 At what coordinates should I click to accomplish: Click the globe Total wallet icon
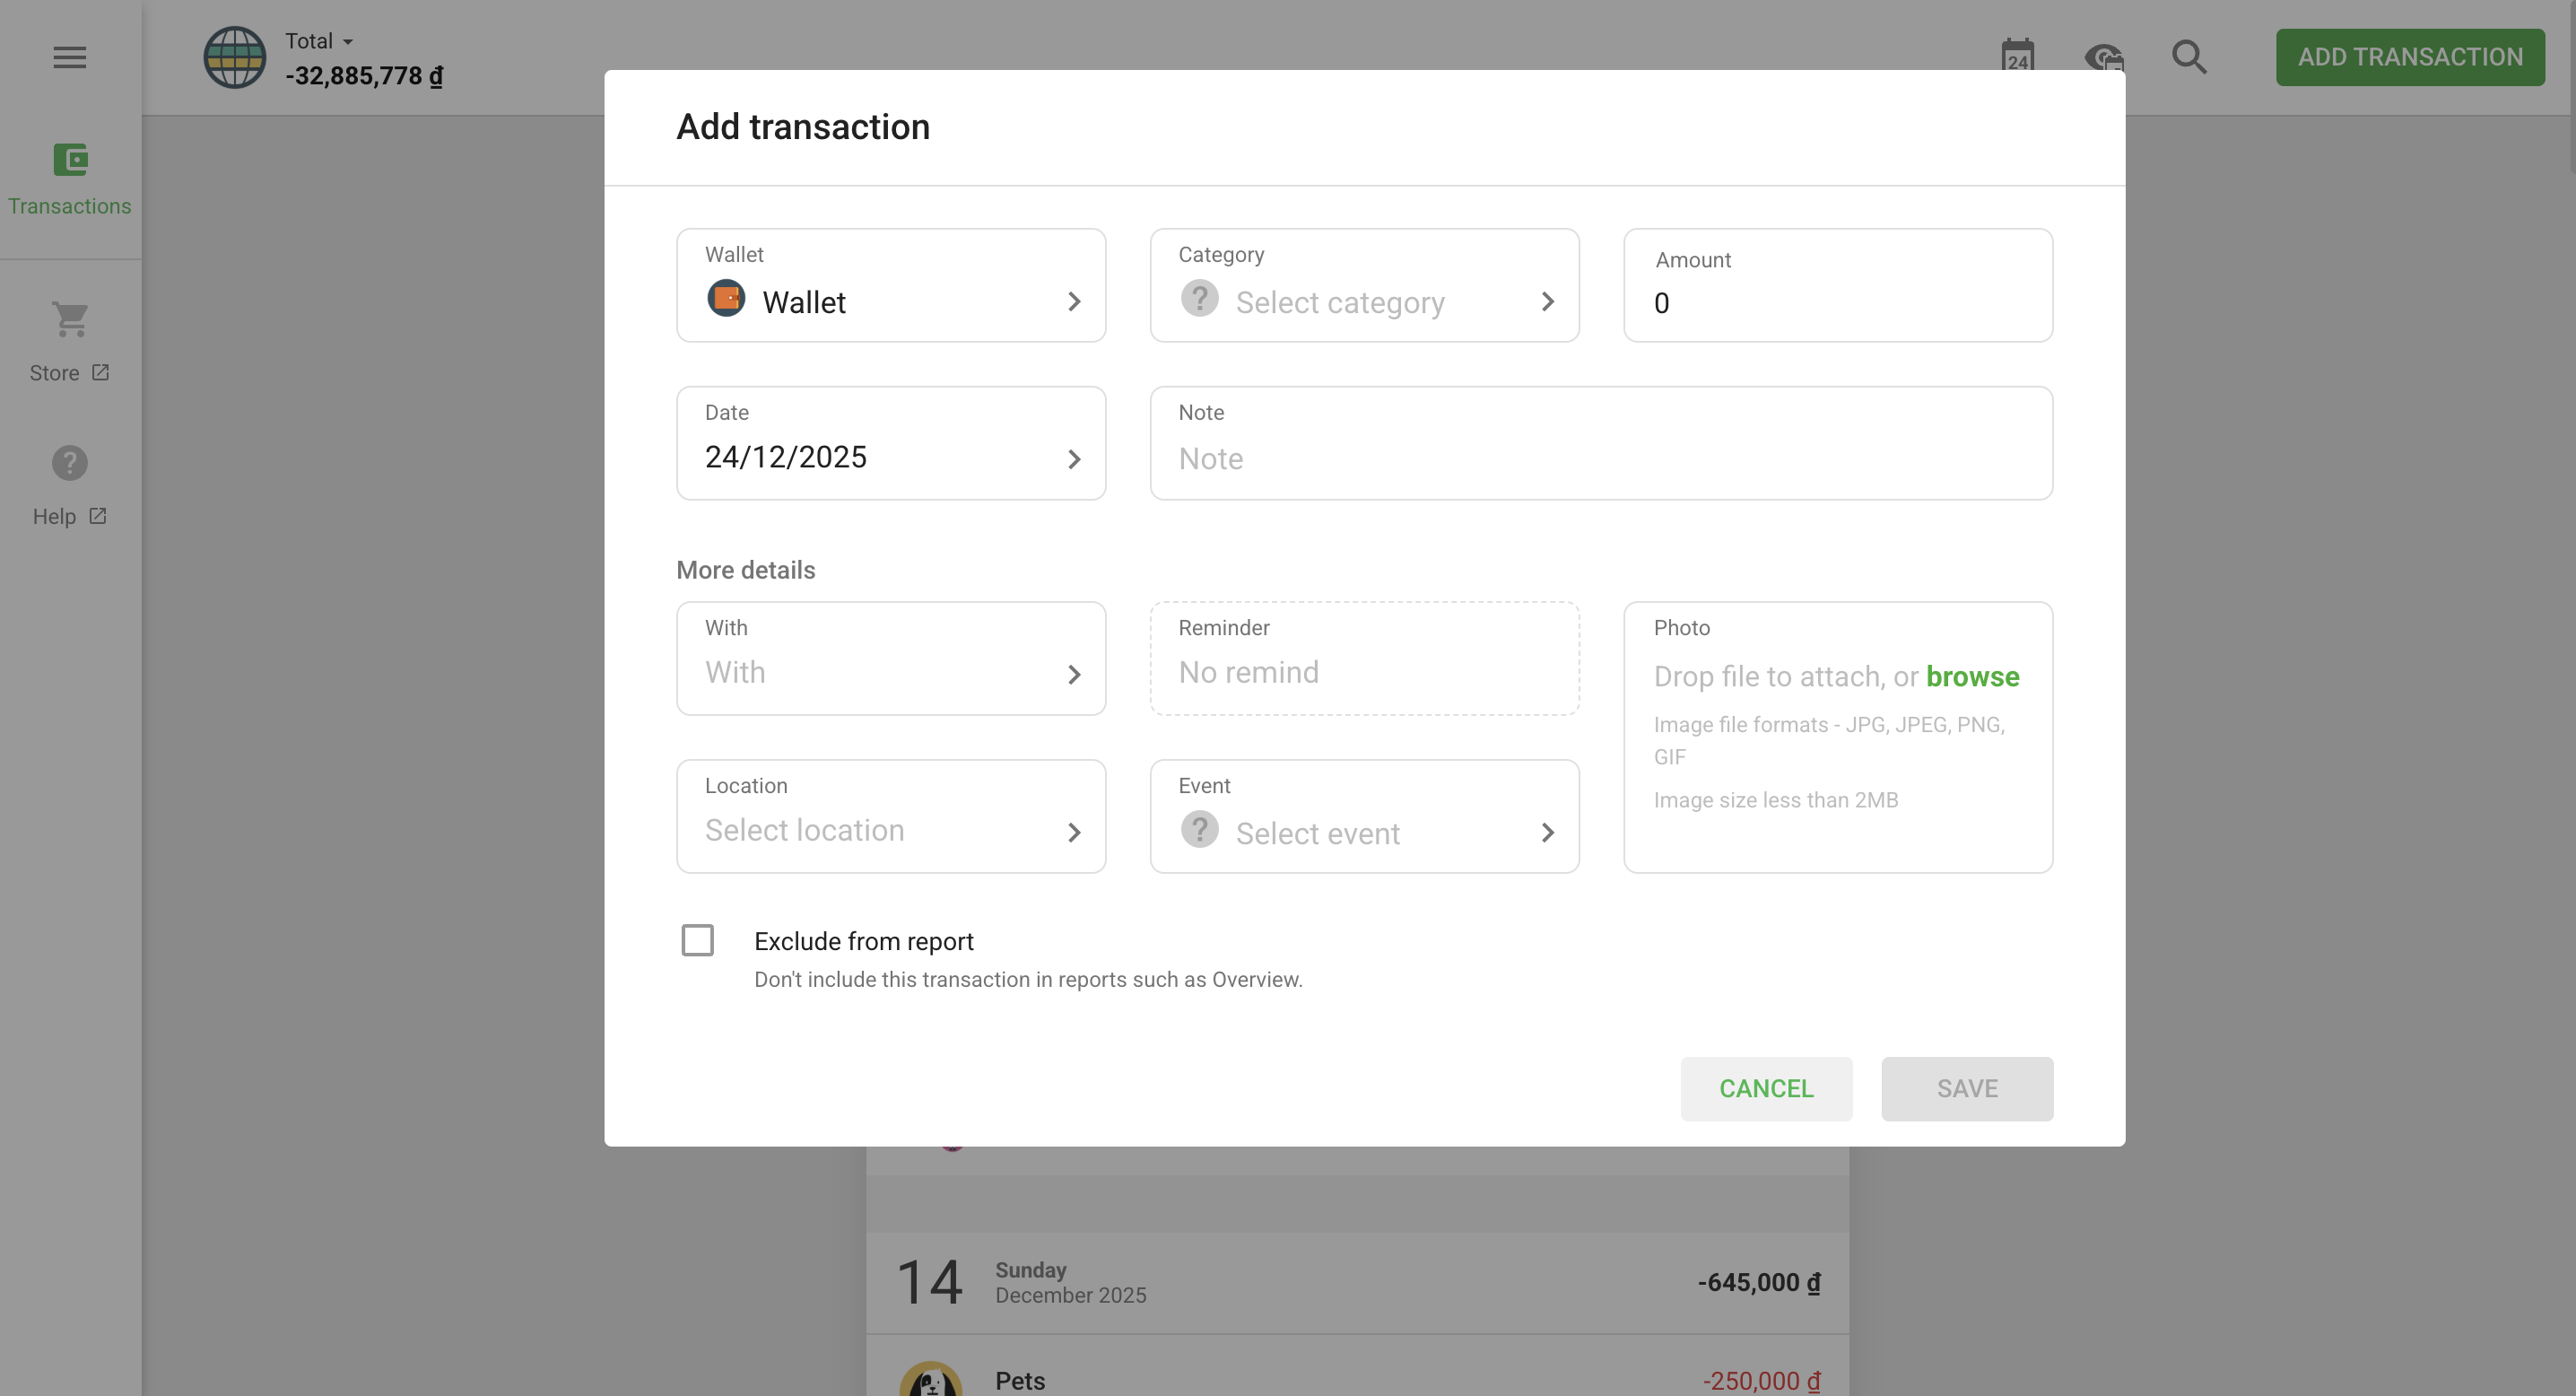click(x=235, y=57)
